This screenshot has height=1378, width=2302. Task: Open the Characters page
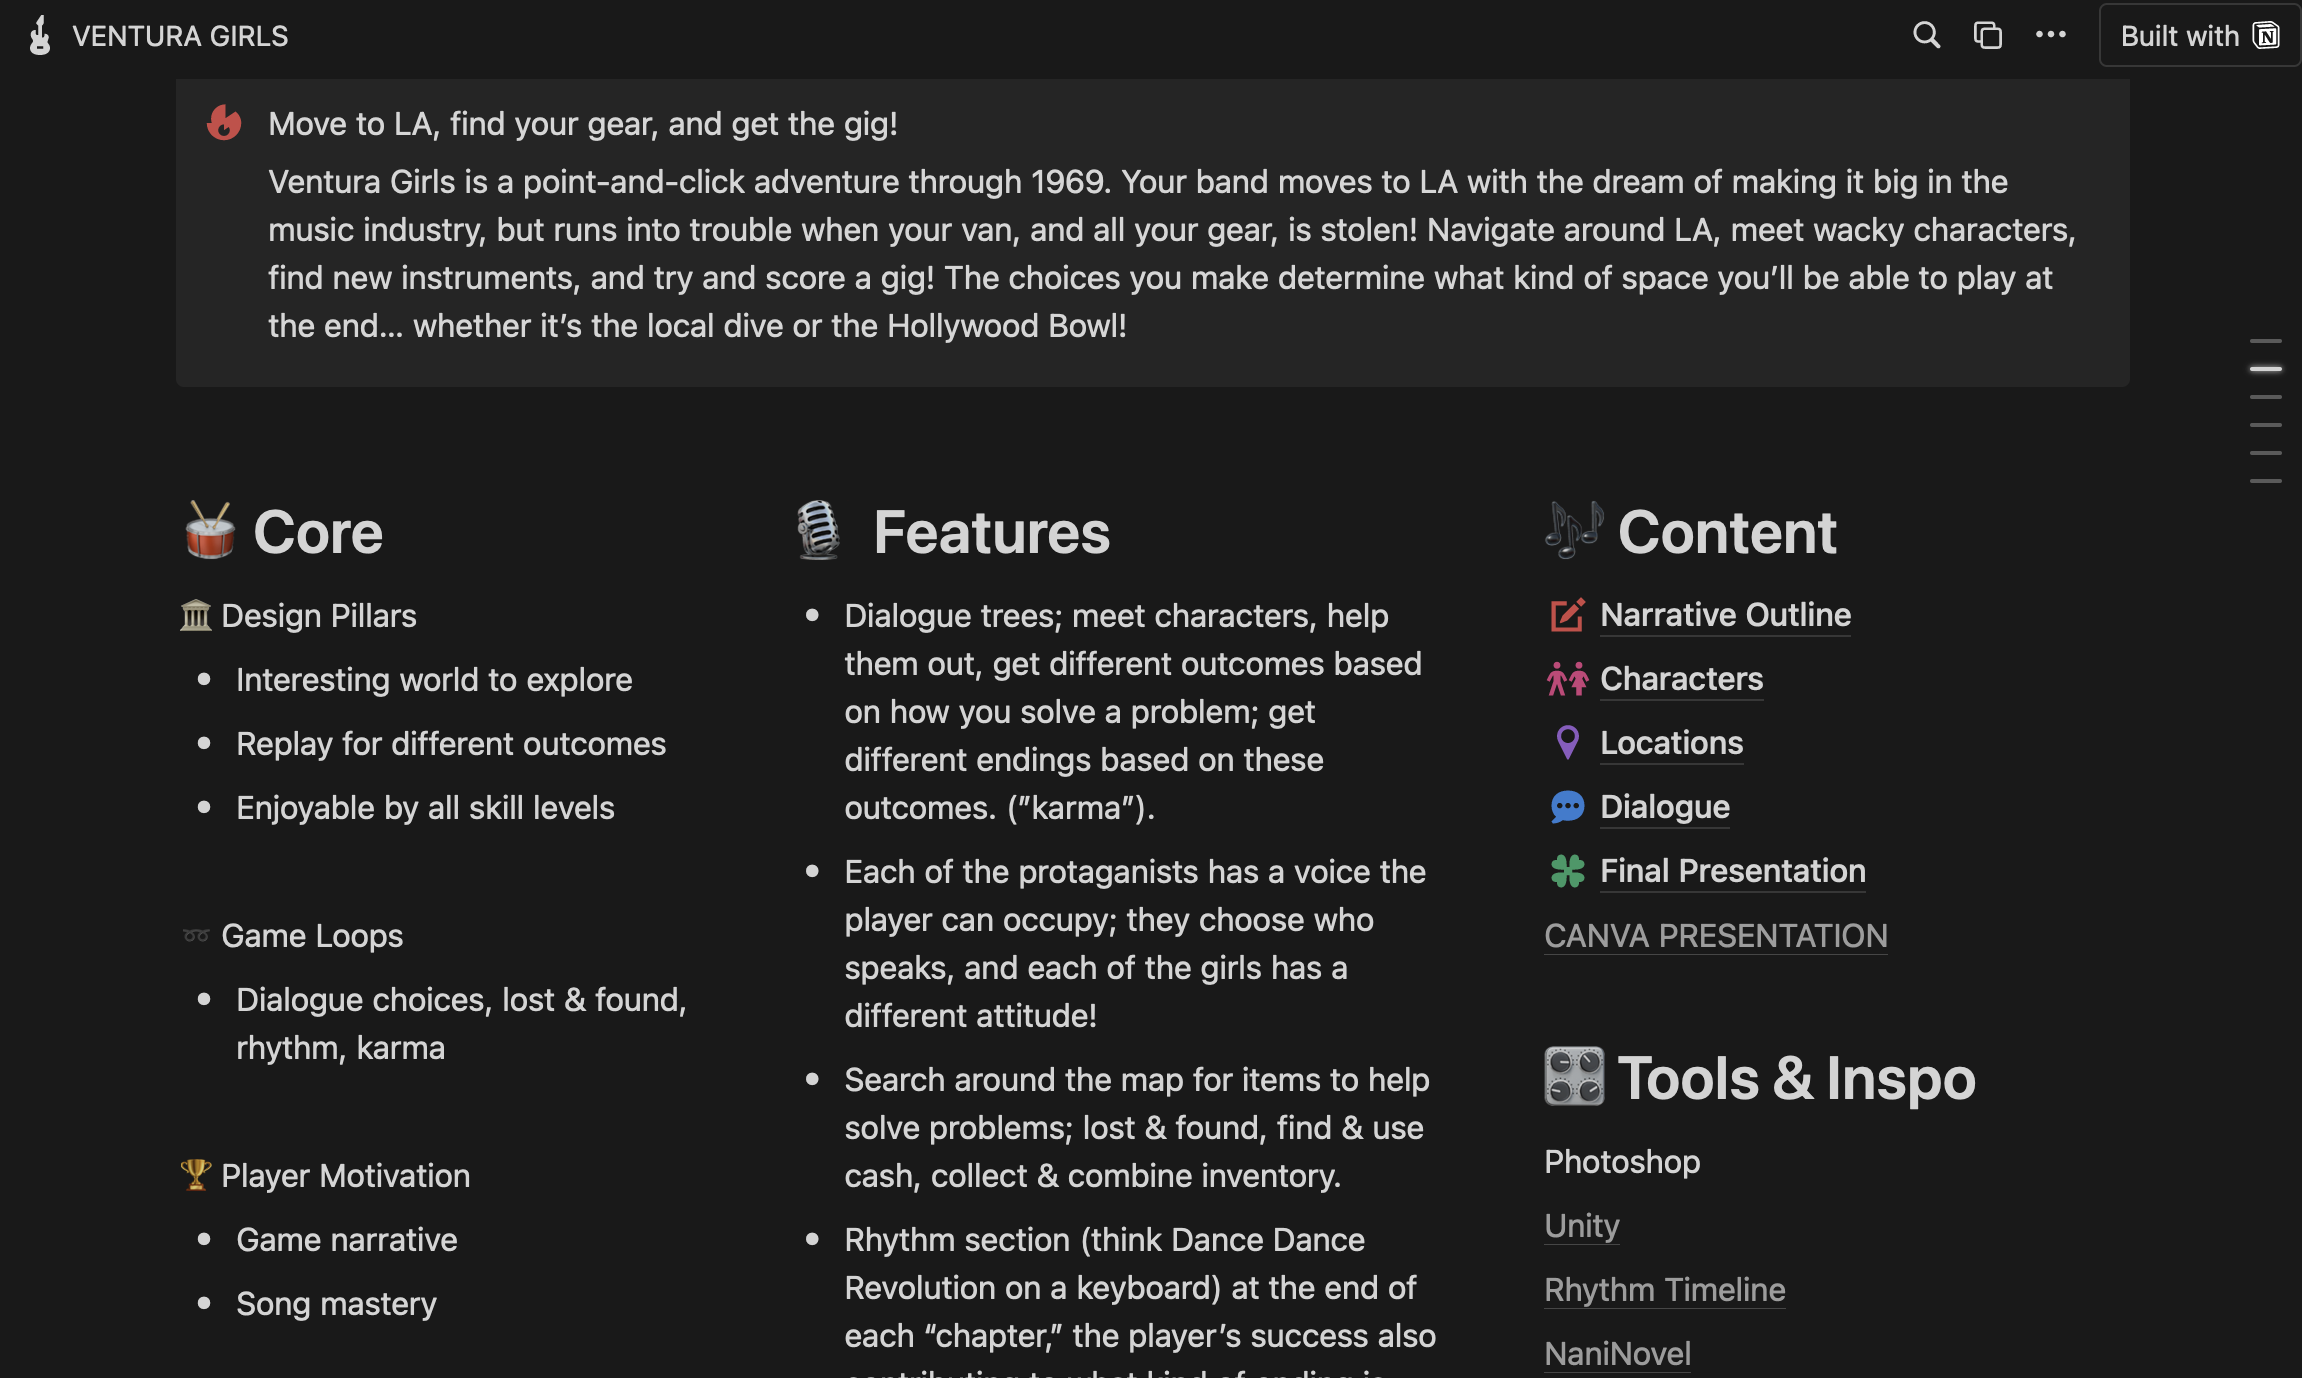pos(1681,679)
